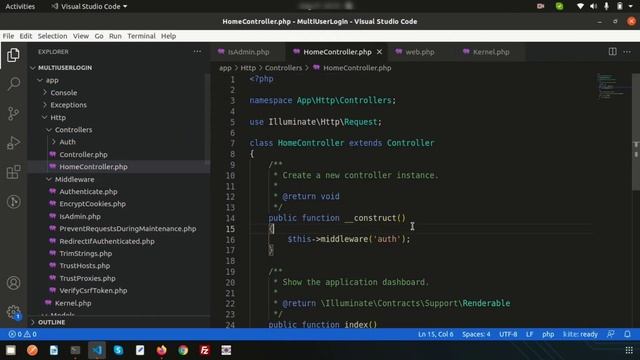Open the Wi-Fi network indicator
640x360 pixels.
tap(580, 6)
